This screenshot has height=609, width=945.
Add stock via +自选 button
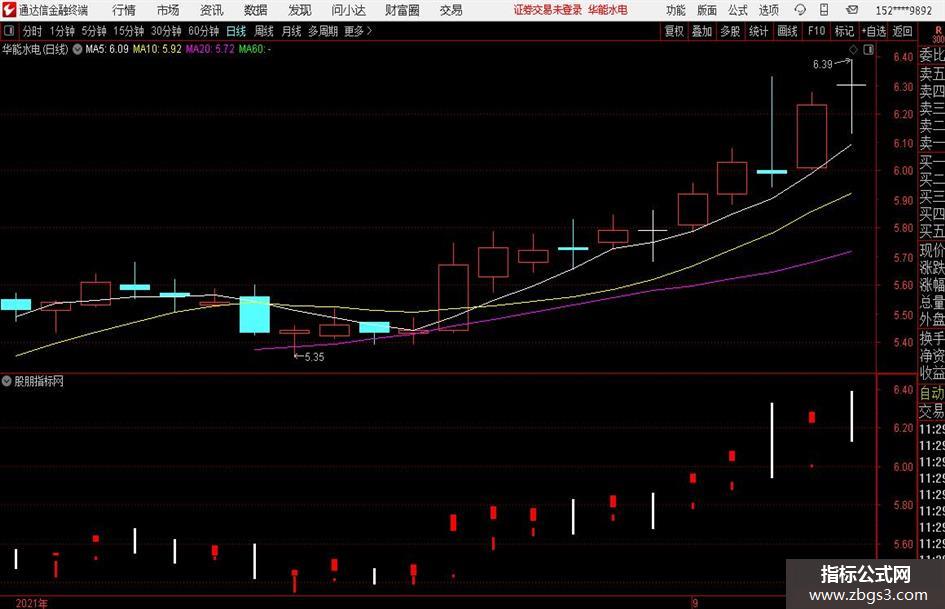pos(874,31)
